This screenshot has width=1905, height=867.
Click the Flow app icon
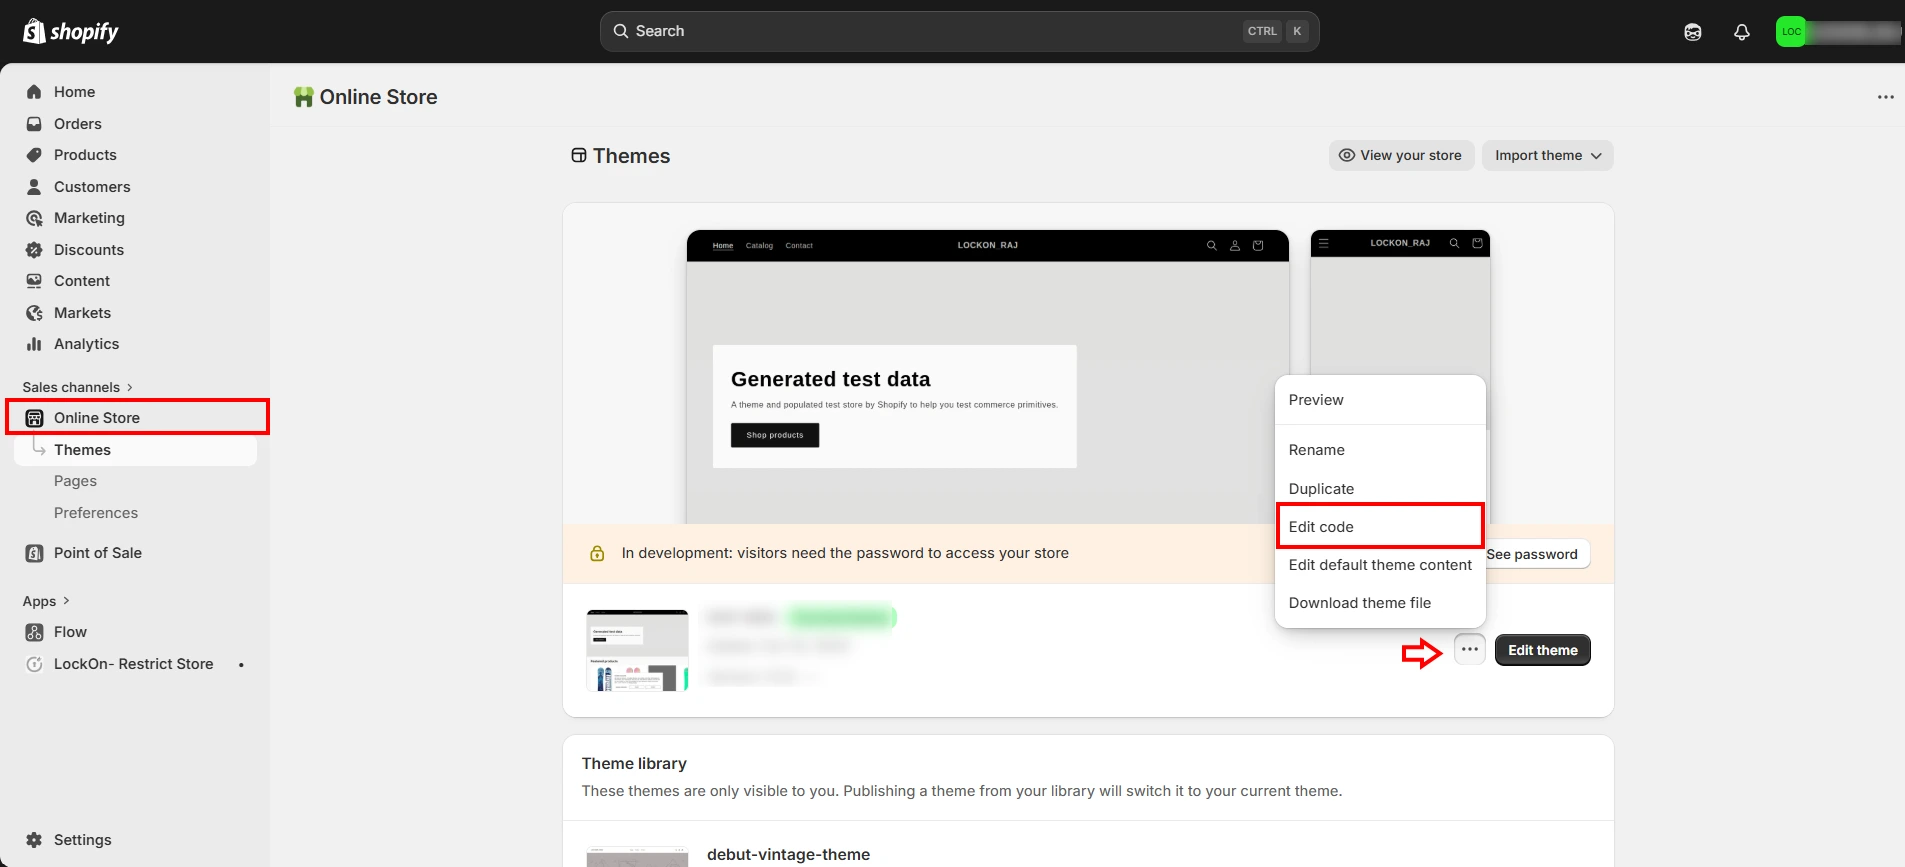pos(34,632)
